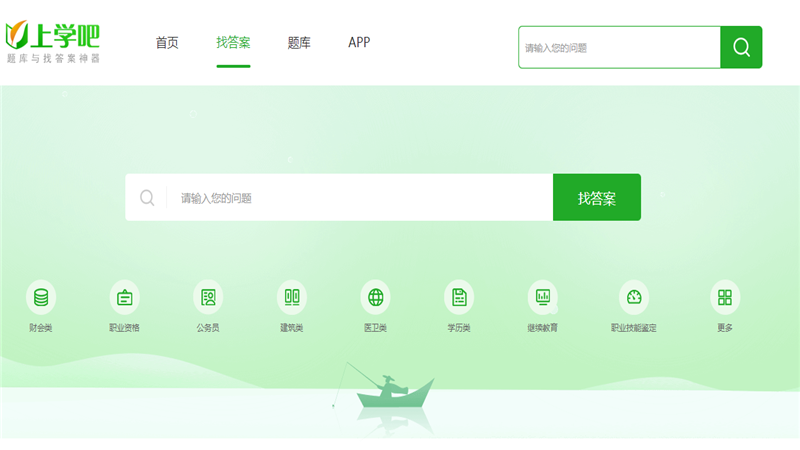Click the 建筑类 text label
Viewport: 800px width, 450px height.
[292, 328]
